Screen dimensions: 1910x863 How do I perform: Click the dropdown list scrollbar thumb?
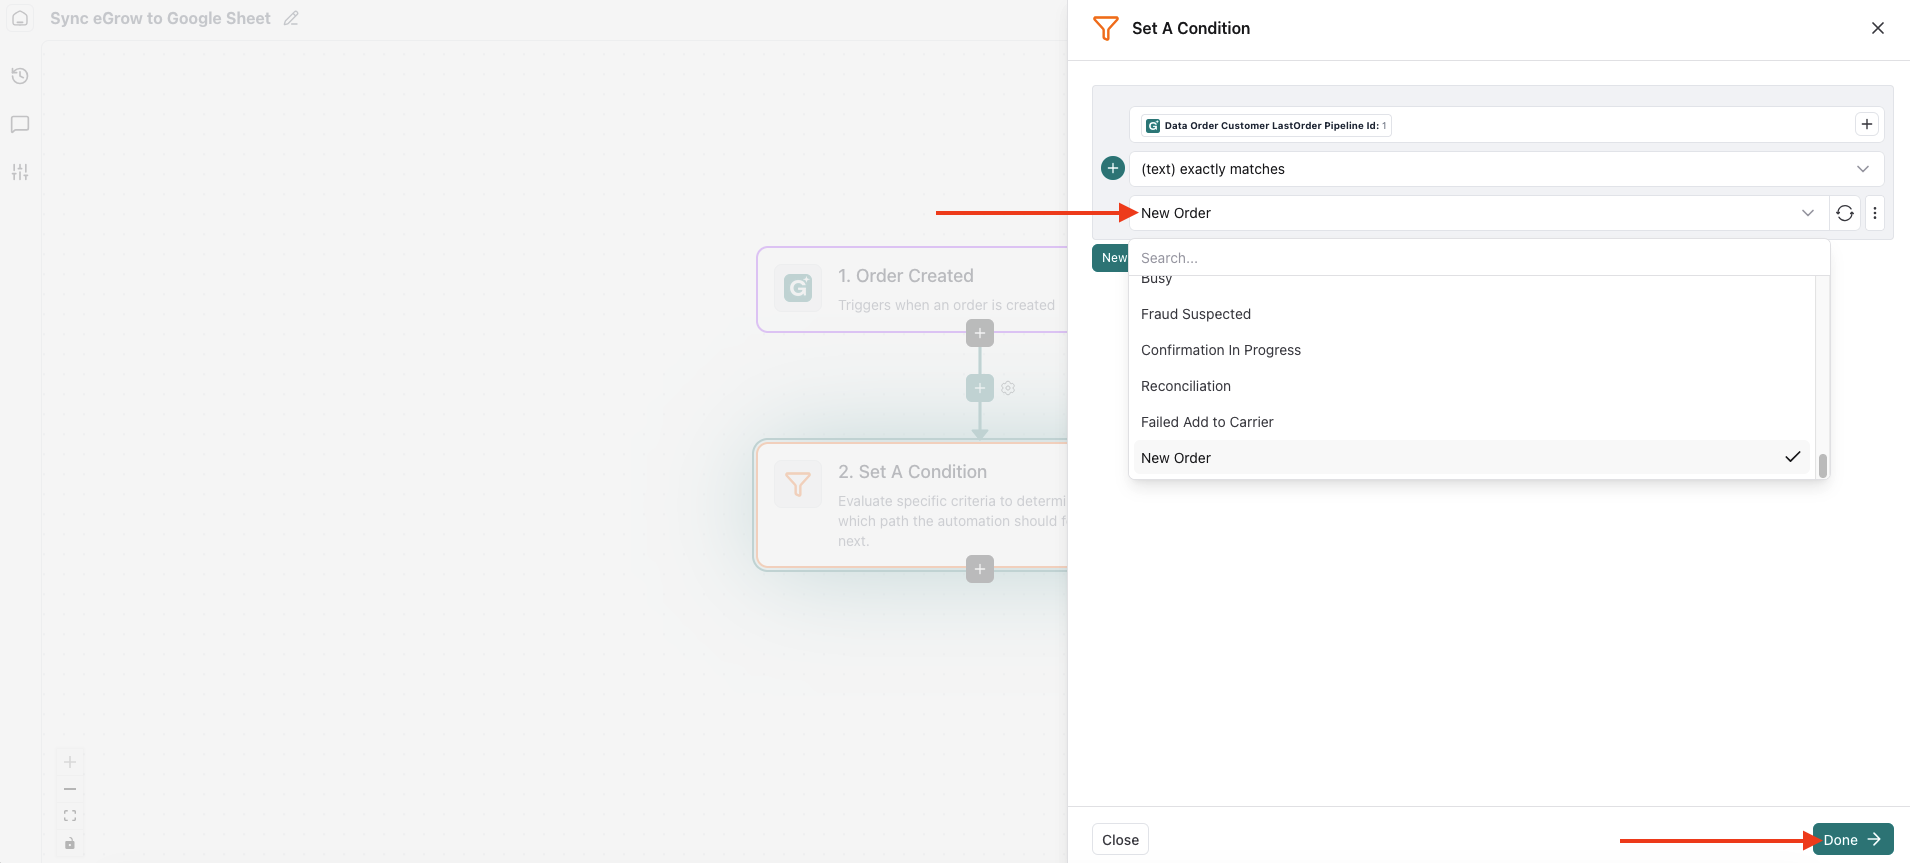1823,466
